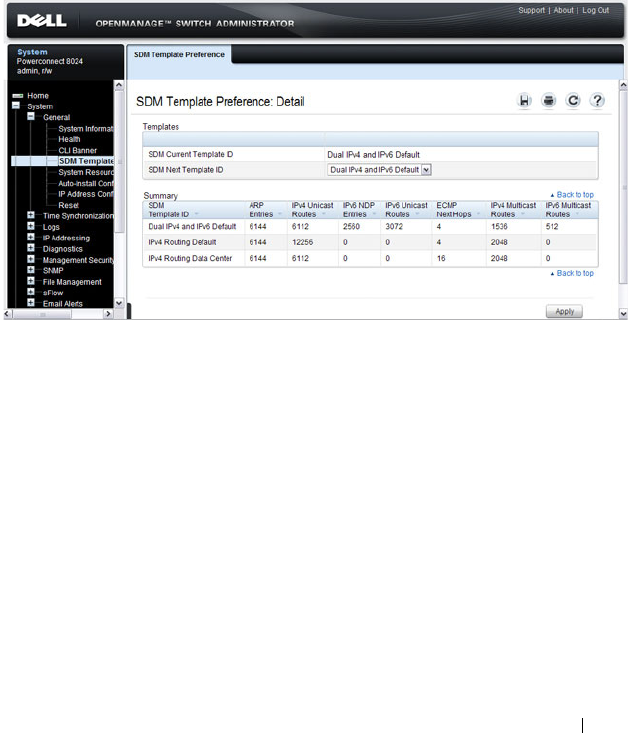Sort by ECMP NextHops column

(458, 210)
